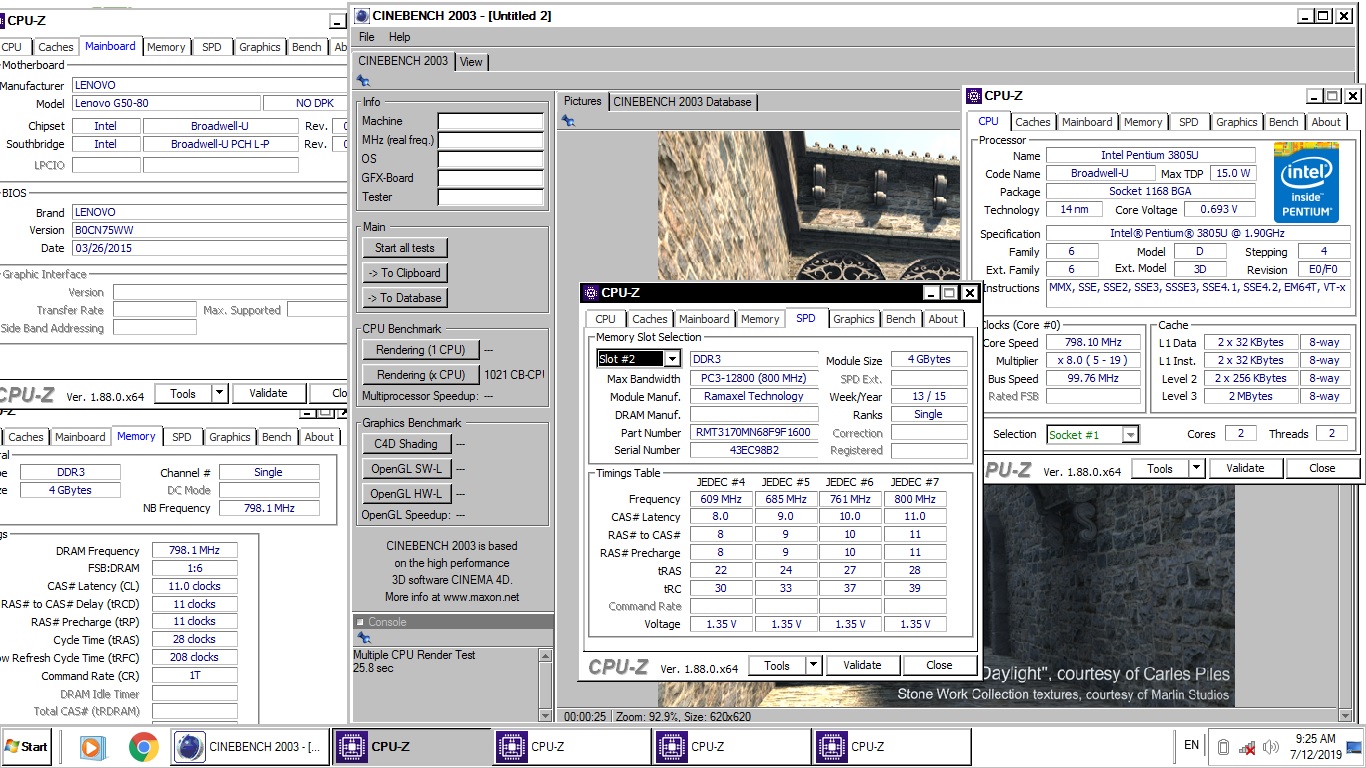Click the EN language indicator
Image resolution: width=1366 pixels, height=768 pixels.
tap(1191, 745)
